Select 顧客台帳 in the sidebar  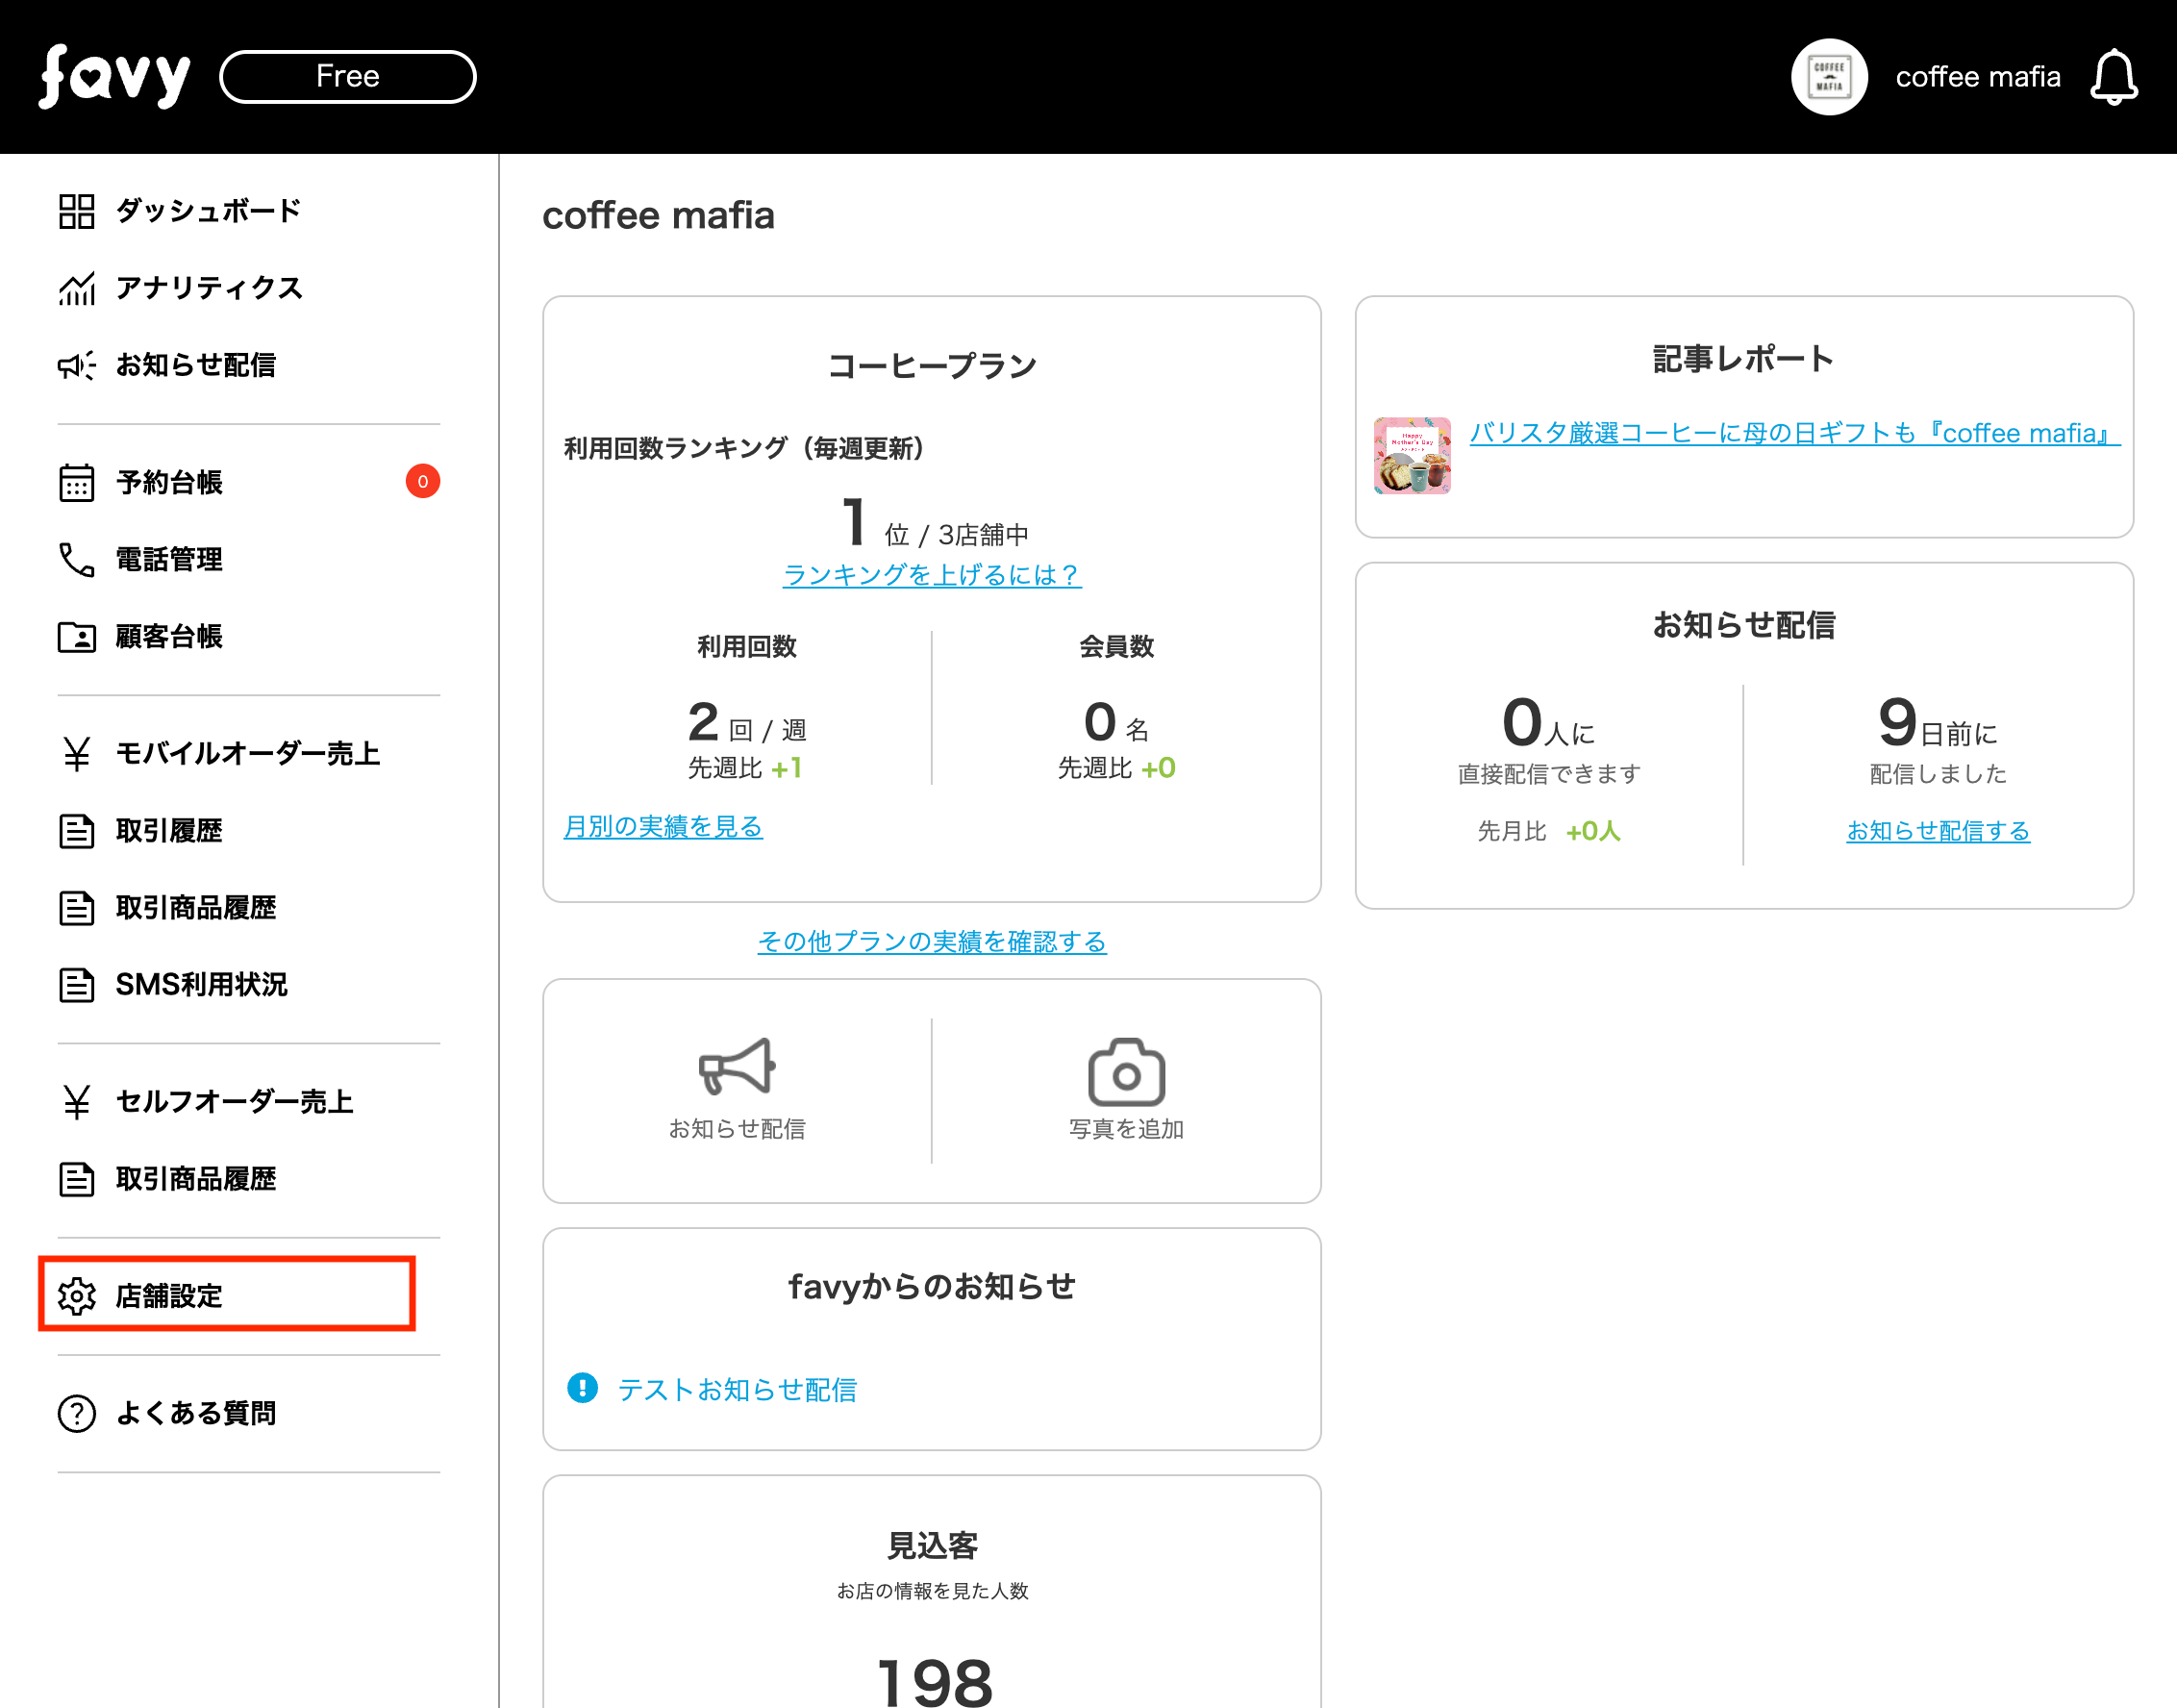[168, 636]
